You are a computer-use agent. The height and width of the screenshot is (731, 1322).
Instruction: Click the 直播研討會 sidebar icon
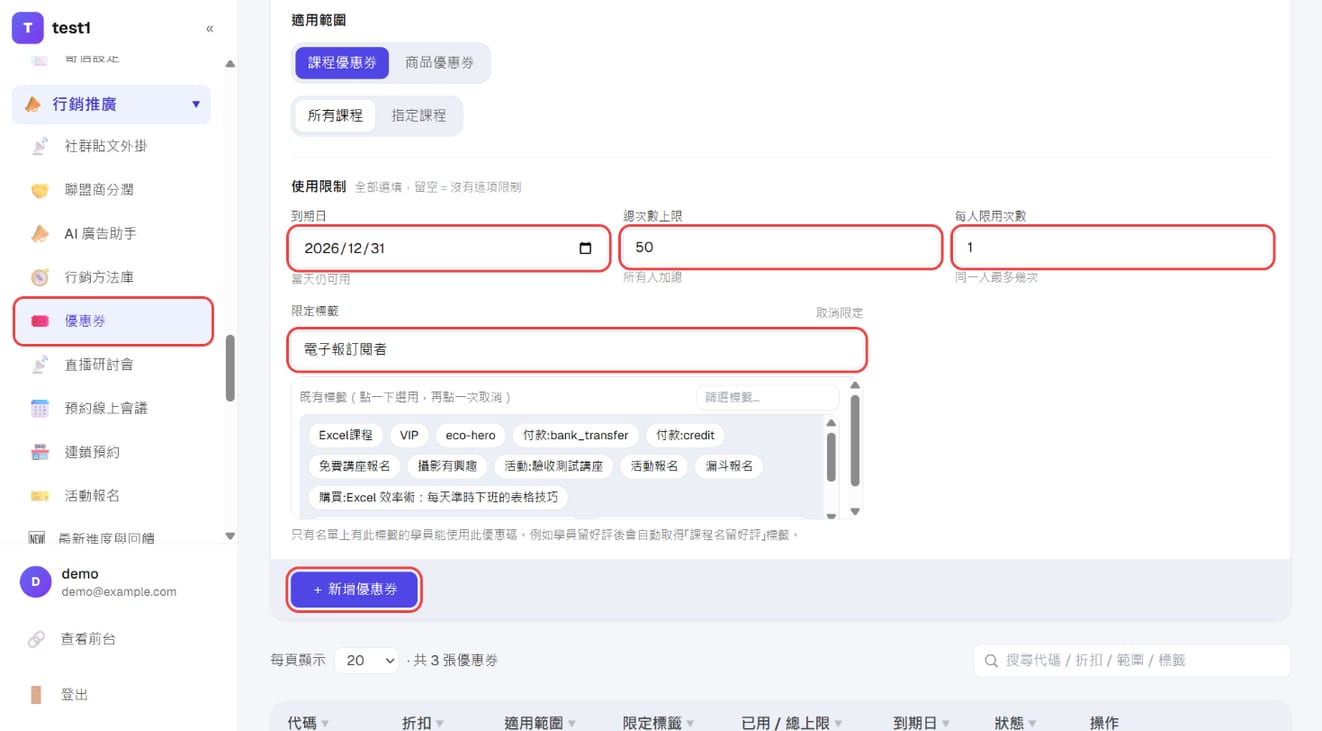[40, 365]
